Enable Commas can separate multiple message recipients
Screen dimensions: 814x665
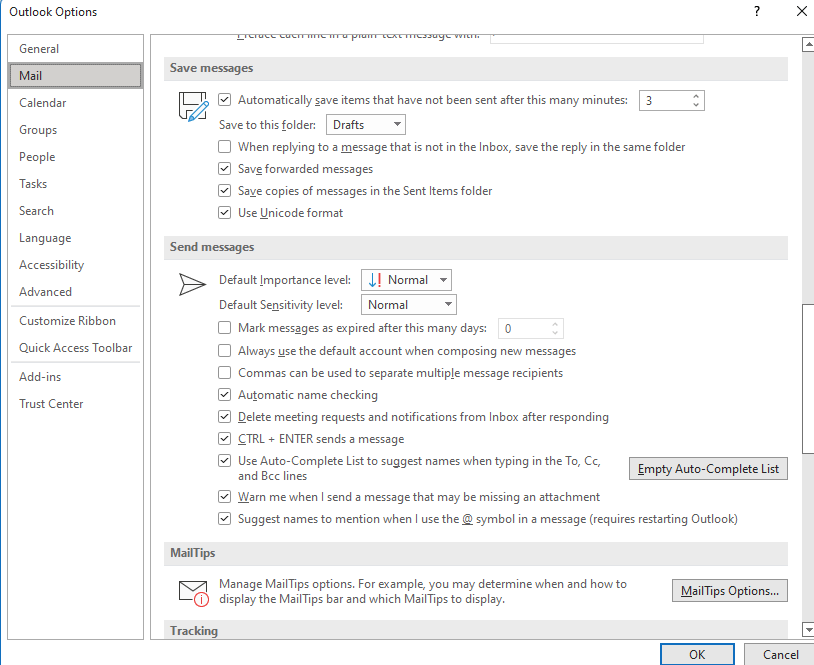click(225, 372)
